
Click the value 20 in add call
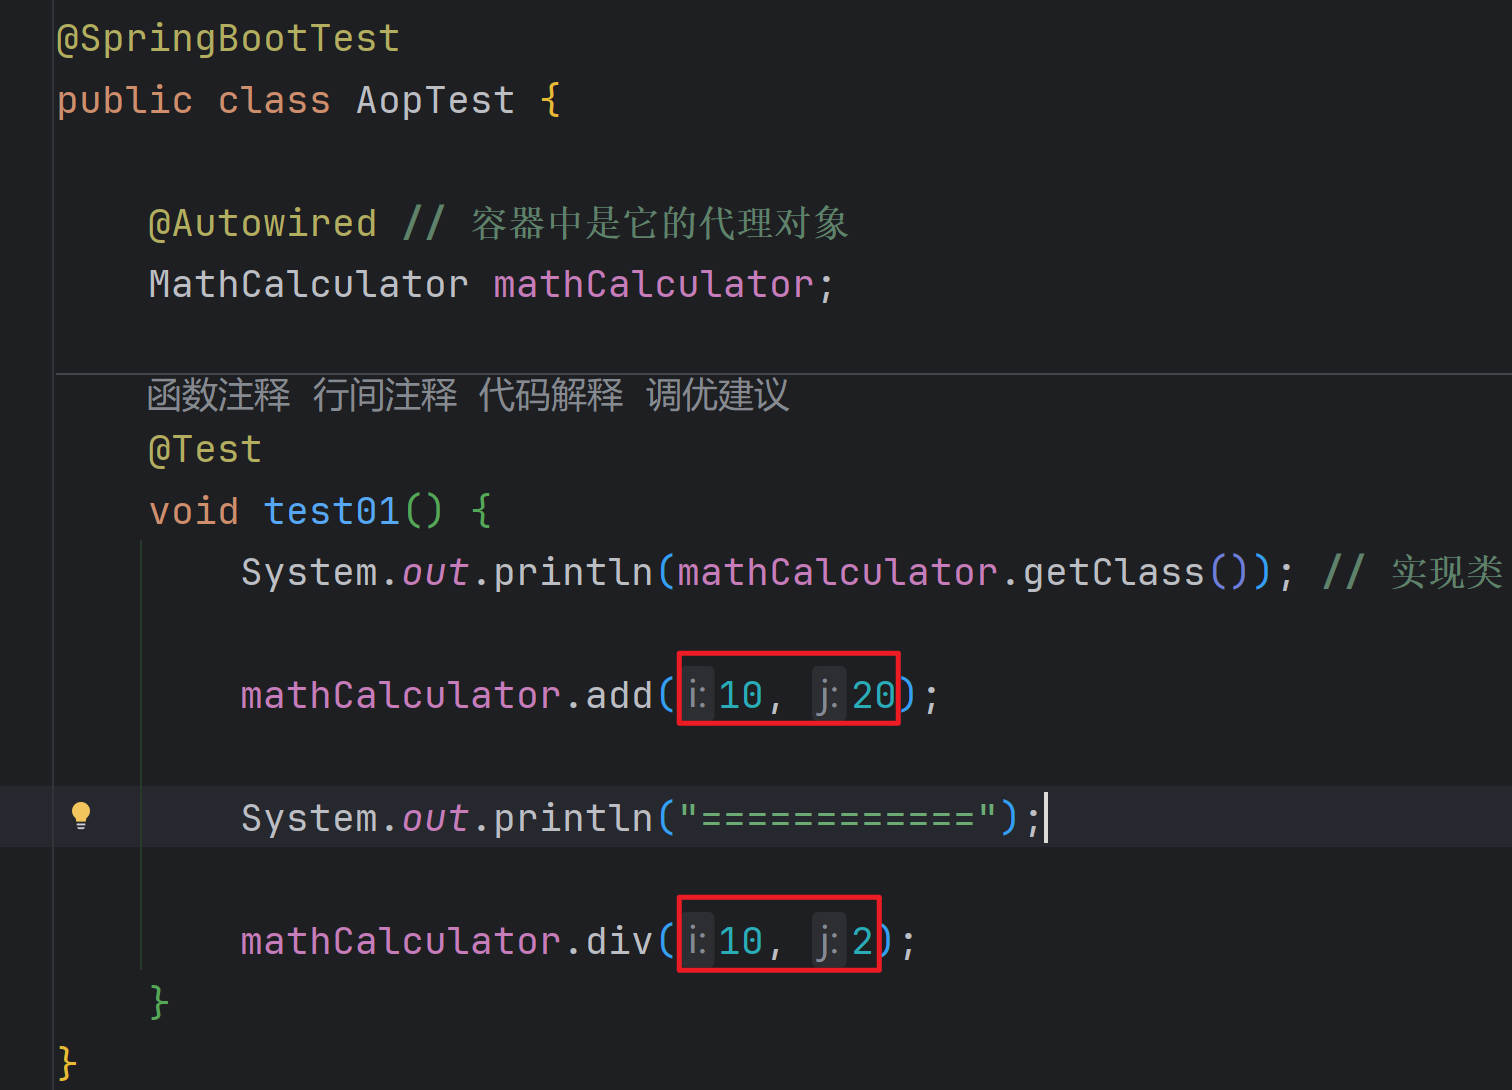coord(873,695)
